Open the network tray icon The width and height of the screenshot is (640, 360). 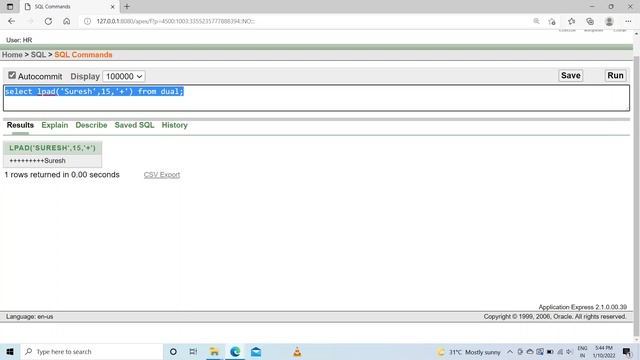pyautogui.click(x=560, y=352)
